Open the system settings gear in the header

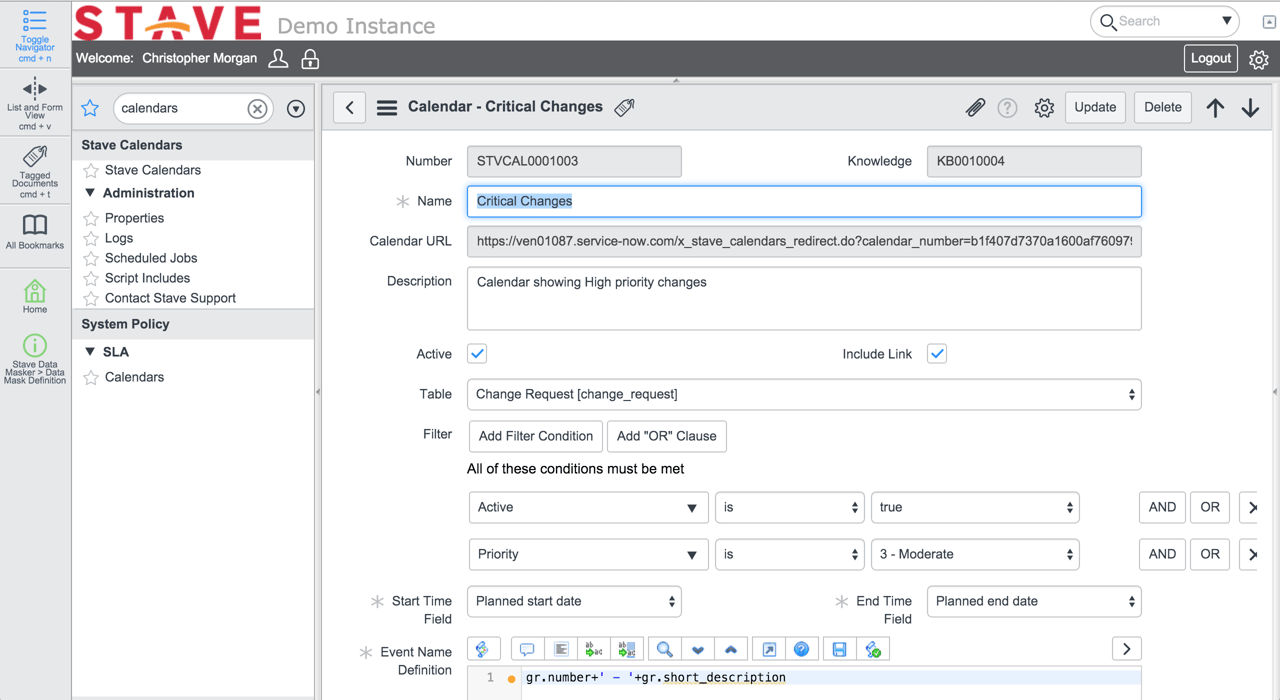click(x=1259, y=59)
